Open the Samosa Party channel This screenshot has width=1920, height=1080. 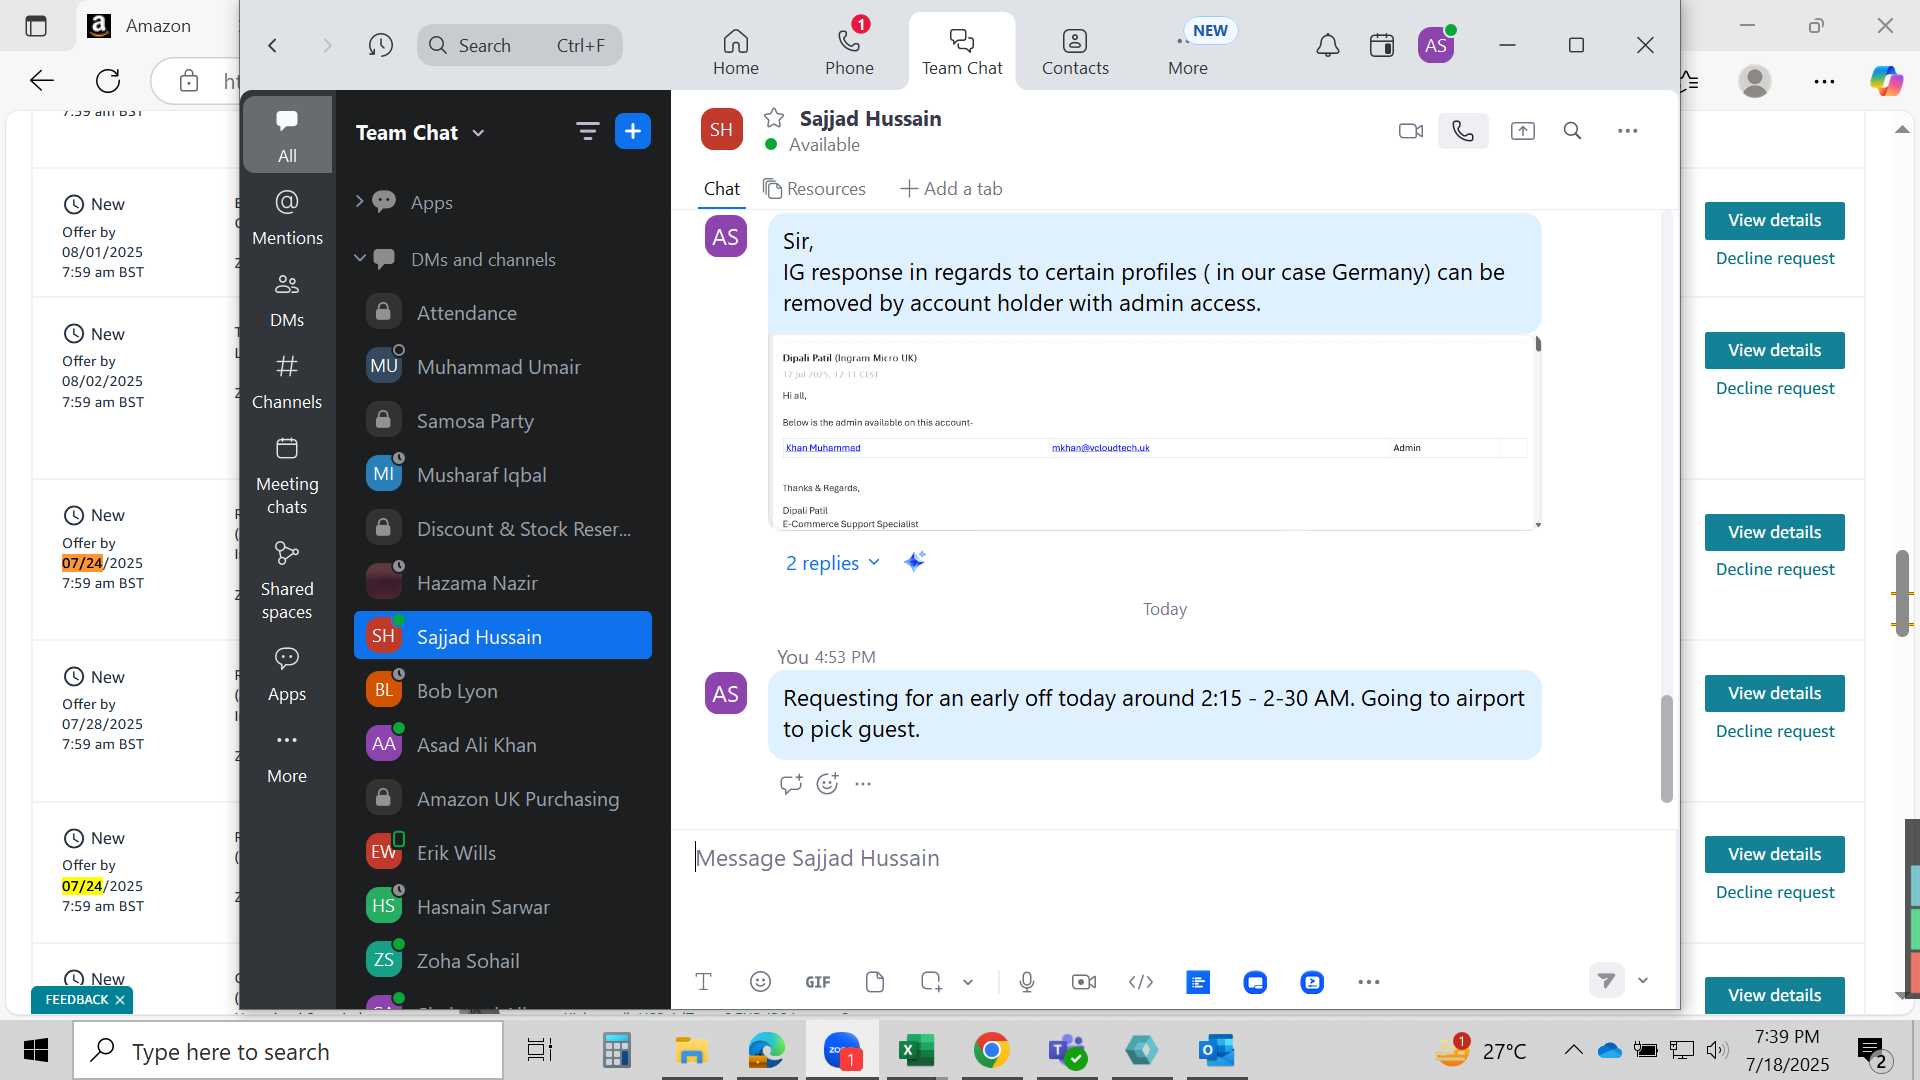(502, 421)
